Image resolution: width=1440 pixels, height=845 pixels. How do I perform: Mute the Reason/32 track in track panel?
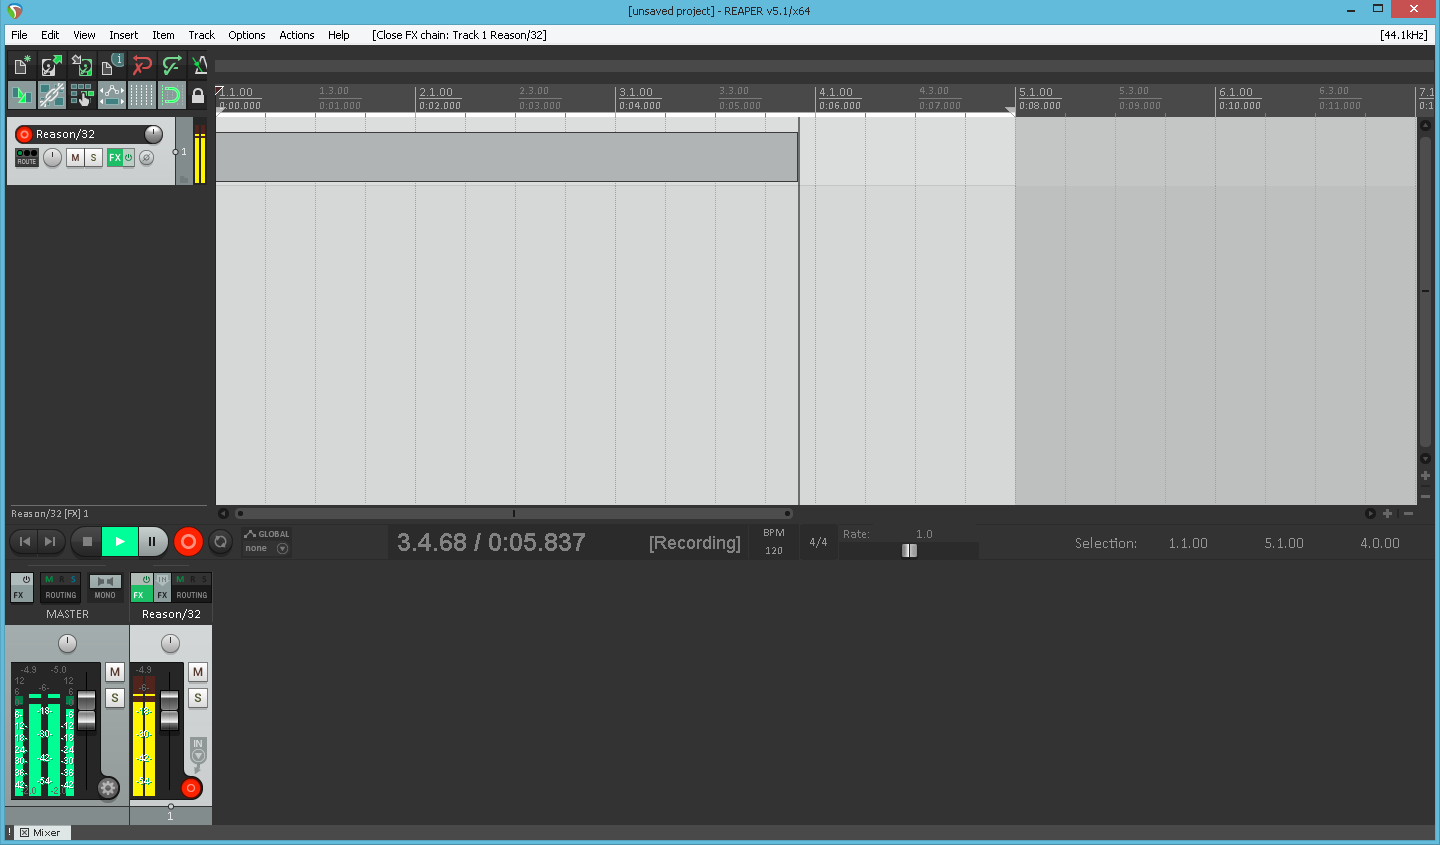(75, 157)
